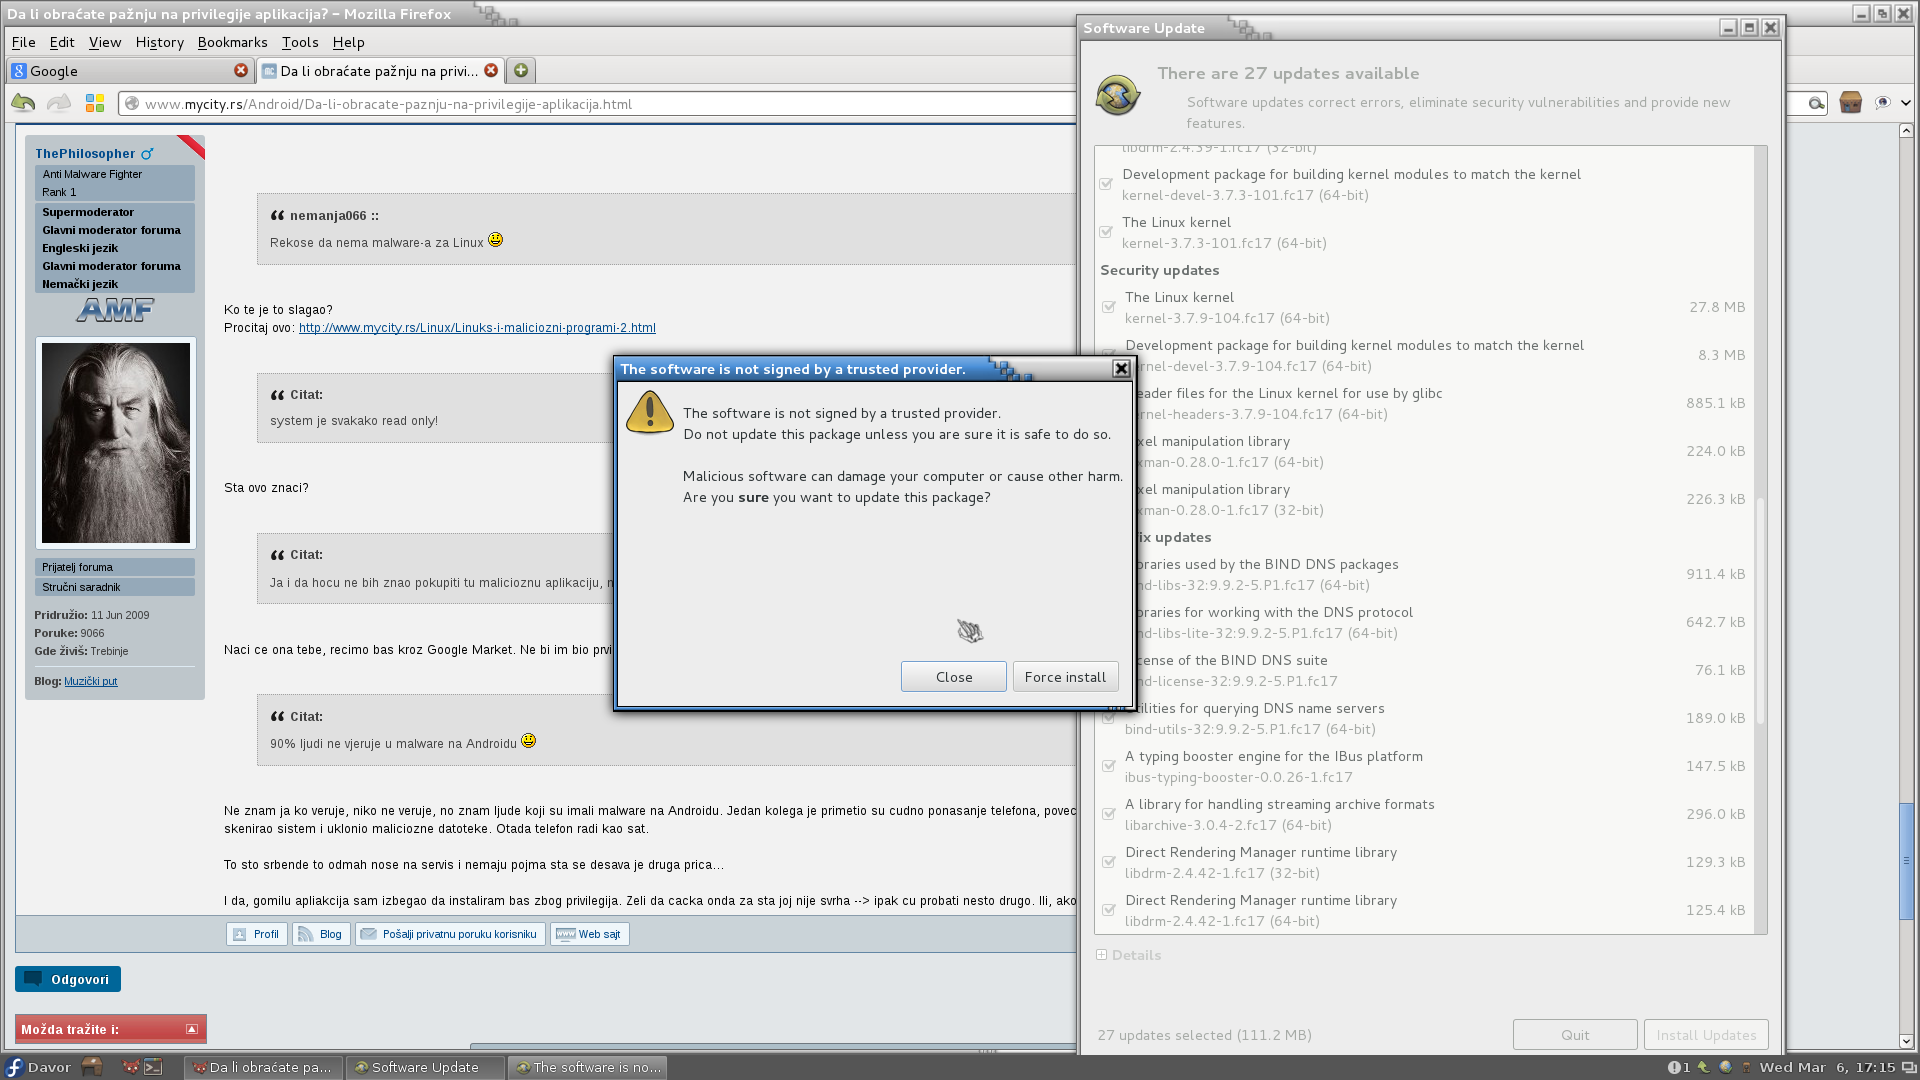1920x1080 pixels.
Task: Click the terminal launcher icon in panel
Action: click(153, 1067)
